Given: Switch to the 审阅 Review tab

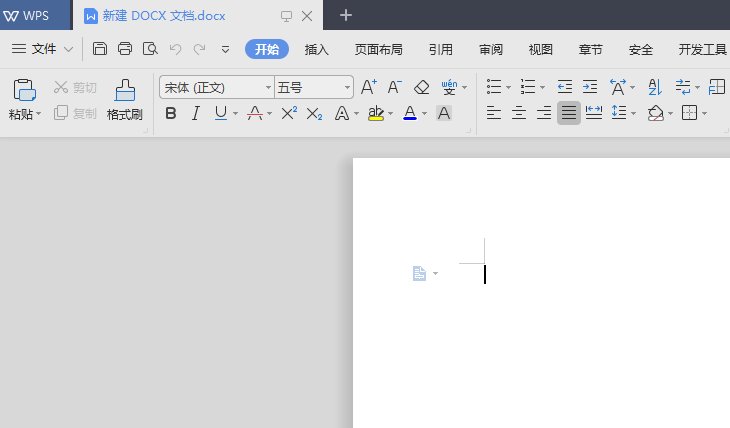Looking at the screenshot, I should [x=491, y=49].
